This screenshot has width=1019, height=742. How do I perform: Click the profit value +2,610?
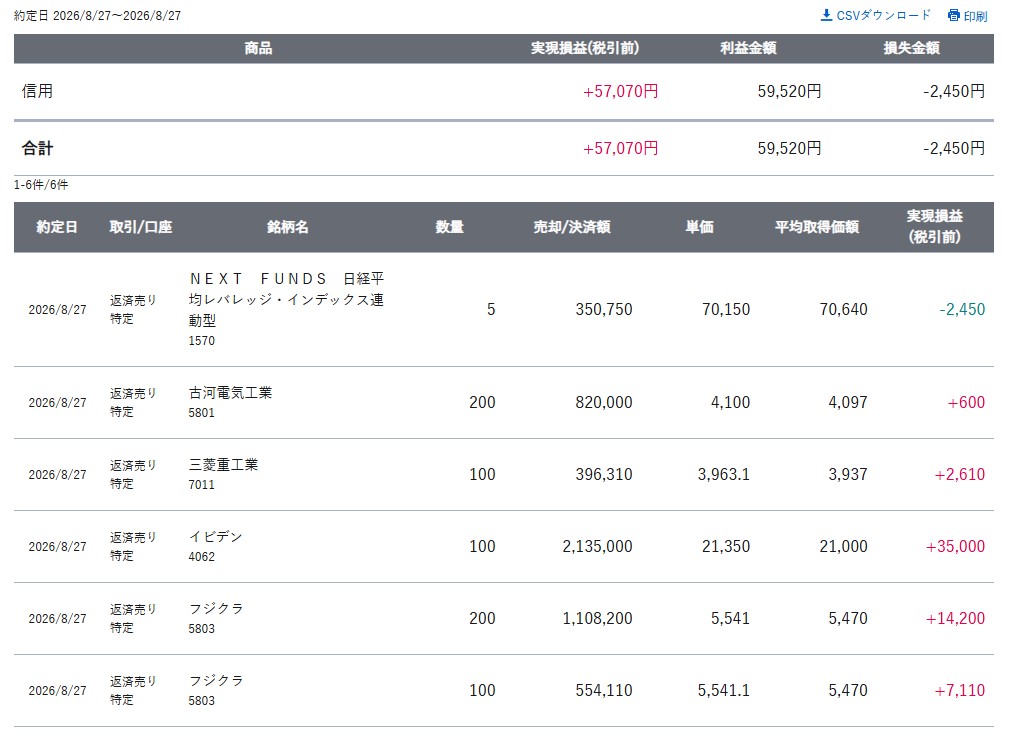point(960,474)
